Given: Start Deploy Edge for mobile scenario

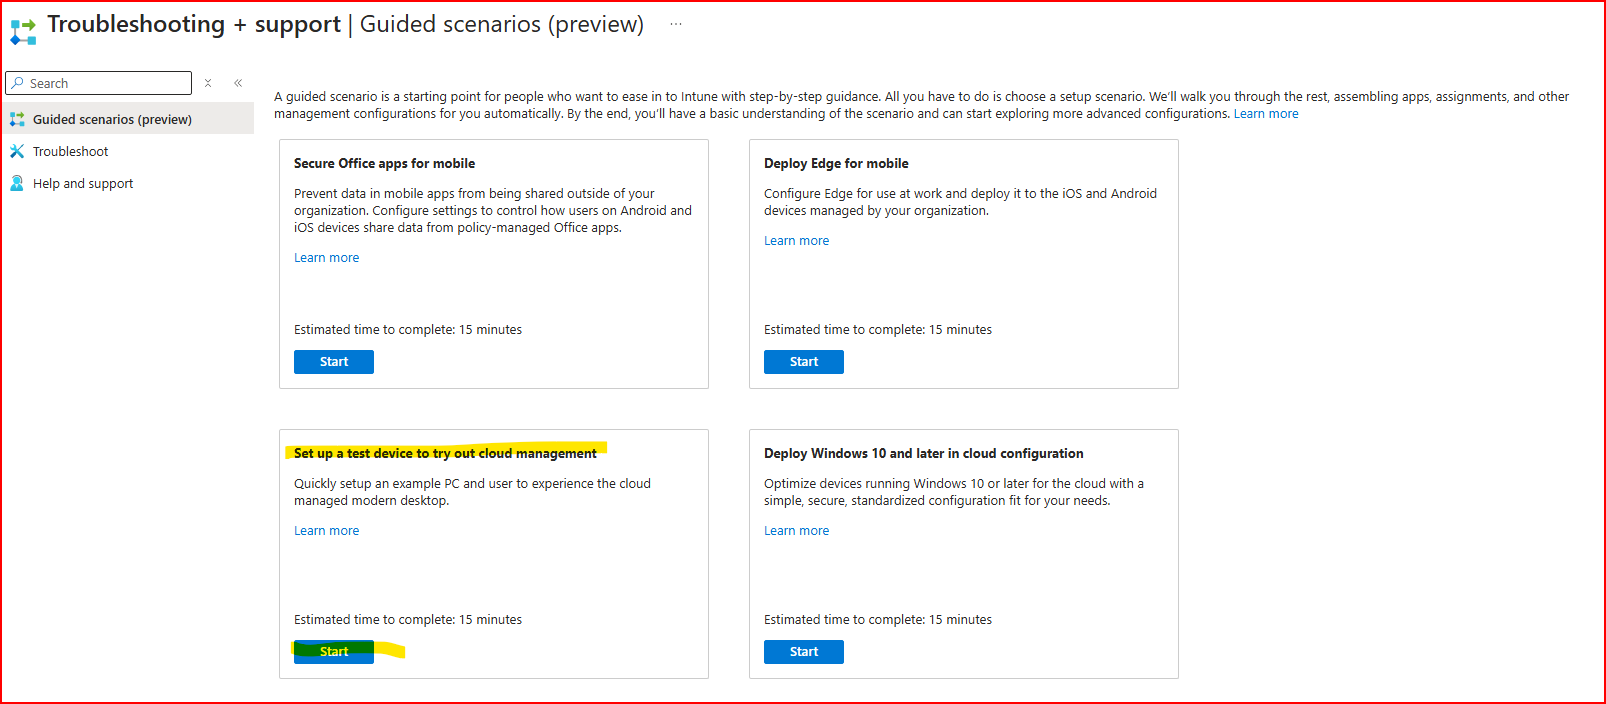Looking at the screenshot, I should click(x=804, y=362).
